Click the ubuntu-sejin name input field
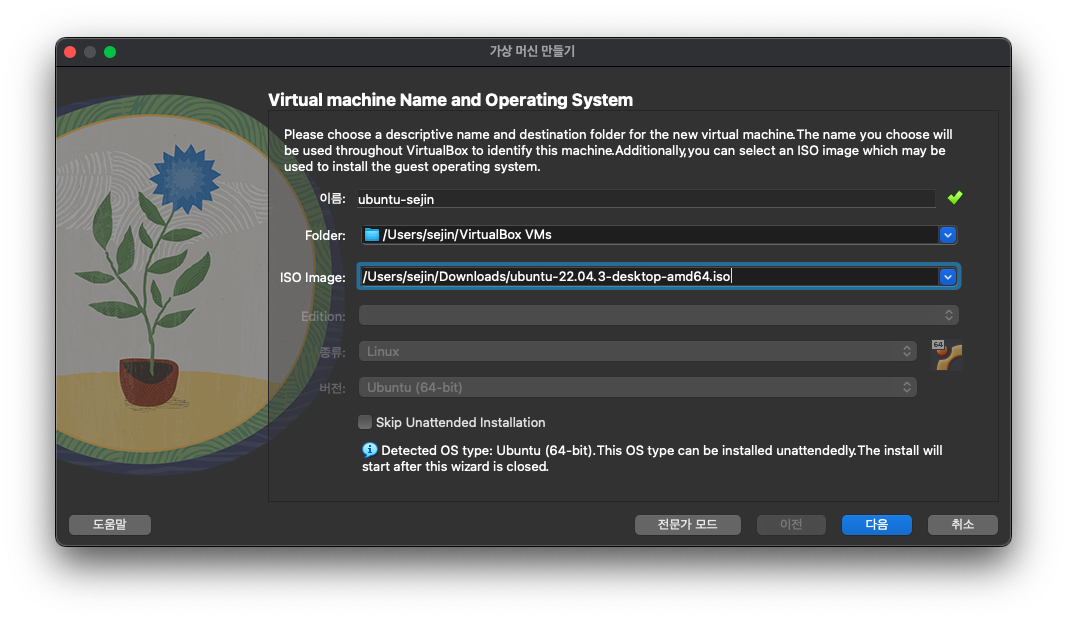Viewport: 1067px width, 620px height. click(x=646, y=199)
